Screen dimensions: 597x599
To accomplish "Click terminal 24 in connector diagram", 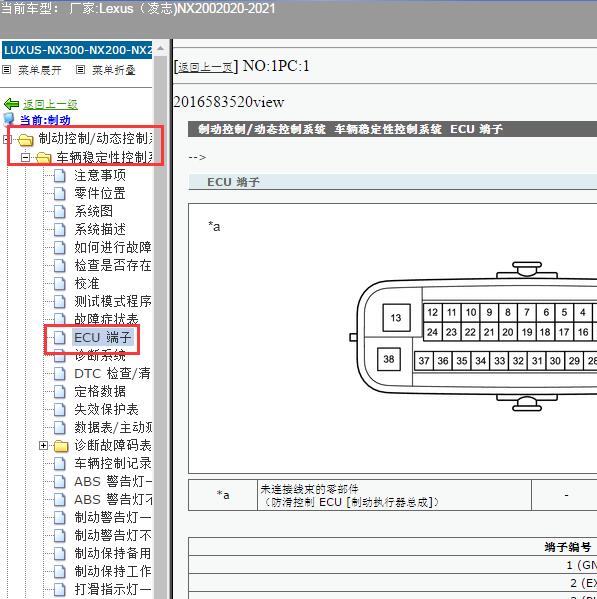I will pos(432,332).
